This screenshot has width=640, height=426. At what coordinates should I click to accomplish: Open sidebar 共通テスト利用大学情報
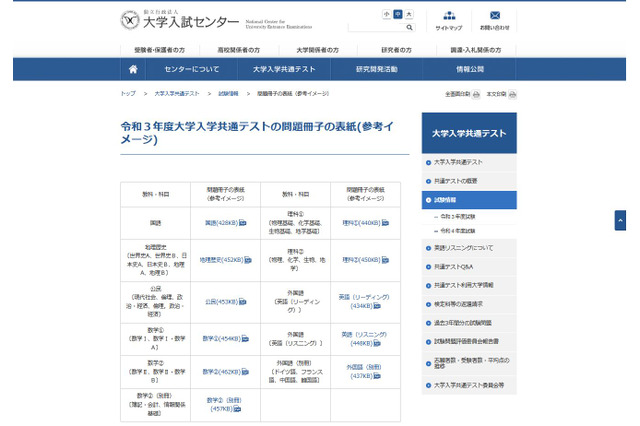click(x=469, y=286)
